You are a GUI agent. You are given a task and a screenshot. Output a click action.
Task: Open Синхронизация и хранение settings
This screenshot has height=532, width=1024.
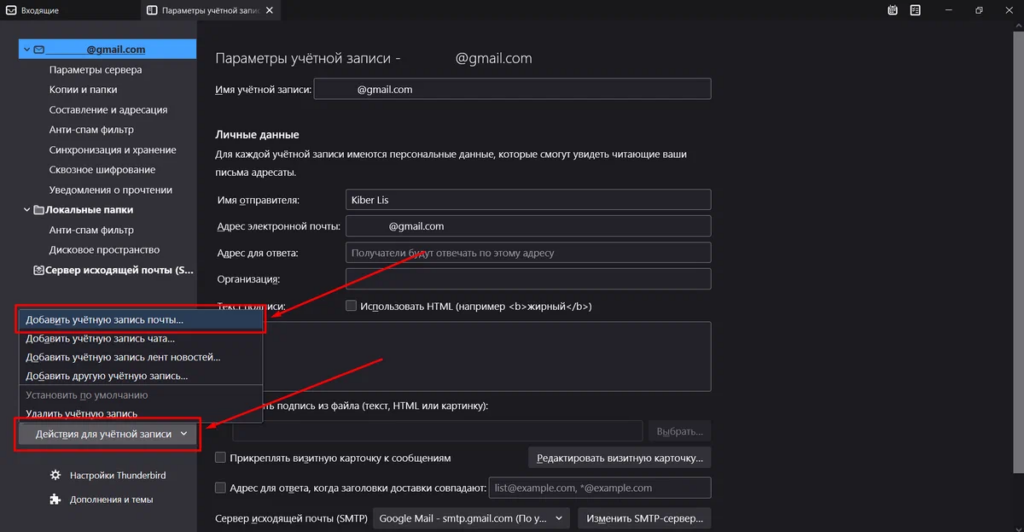112,150
